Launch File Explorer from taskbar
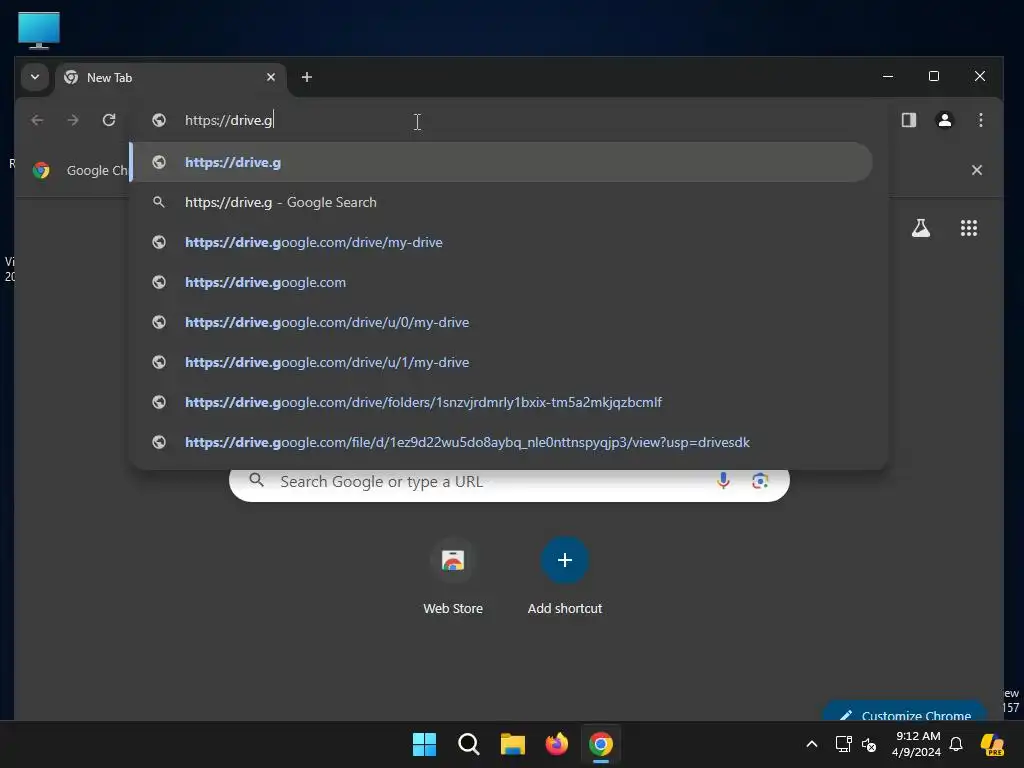 [x=513, y=744]
